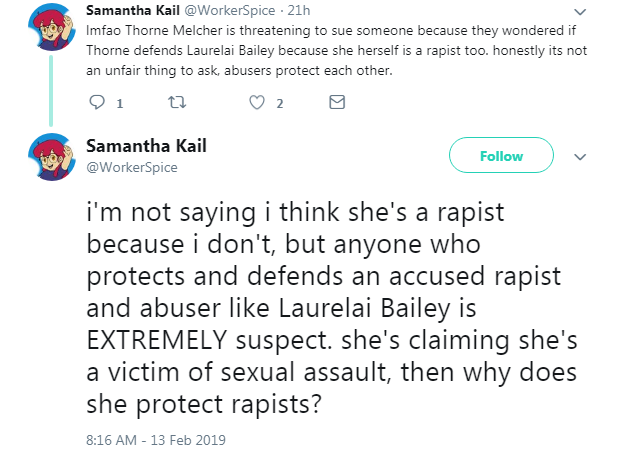
Task: Open Samantha Kail avatar on main tweet
Action: (52, 157)
